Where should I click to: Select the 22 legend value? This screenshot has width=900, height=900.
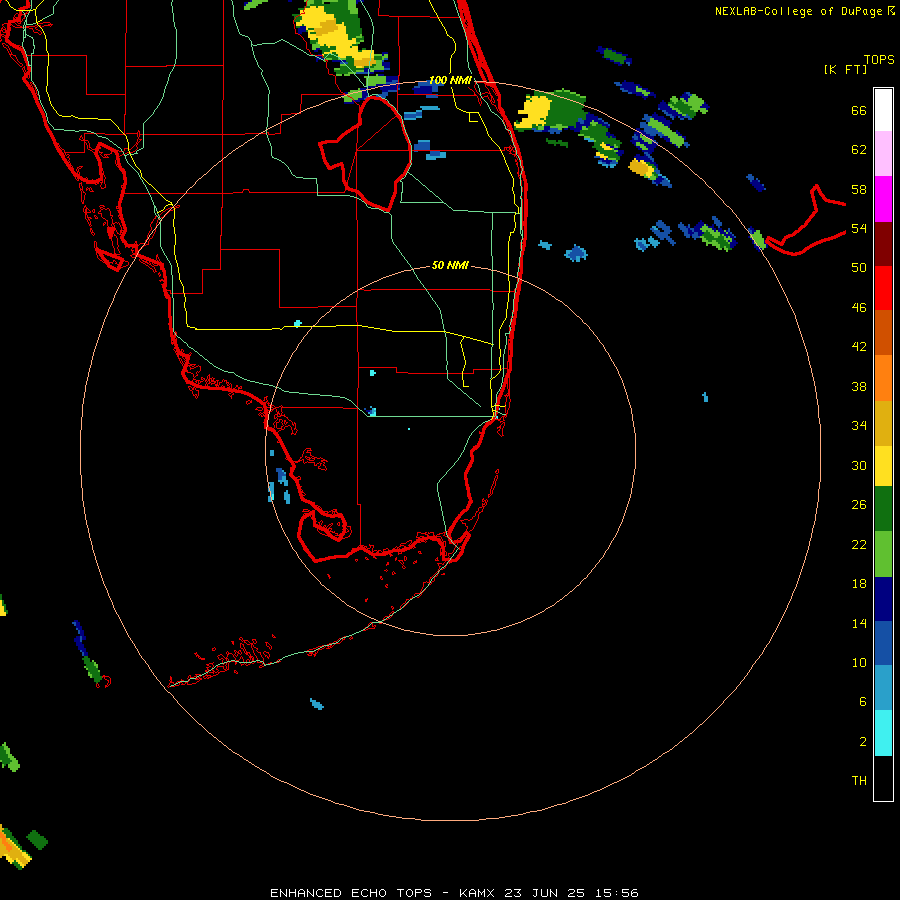(859, 545)
